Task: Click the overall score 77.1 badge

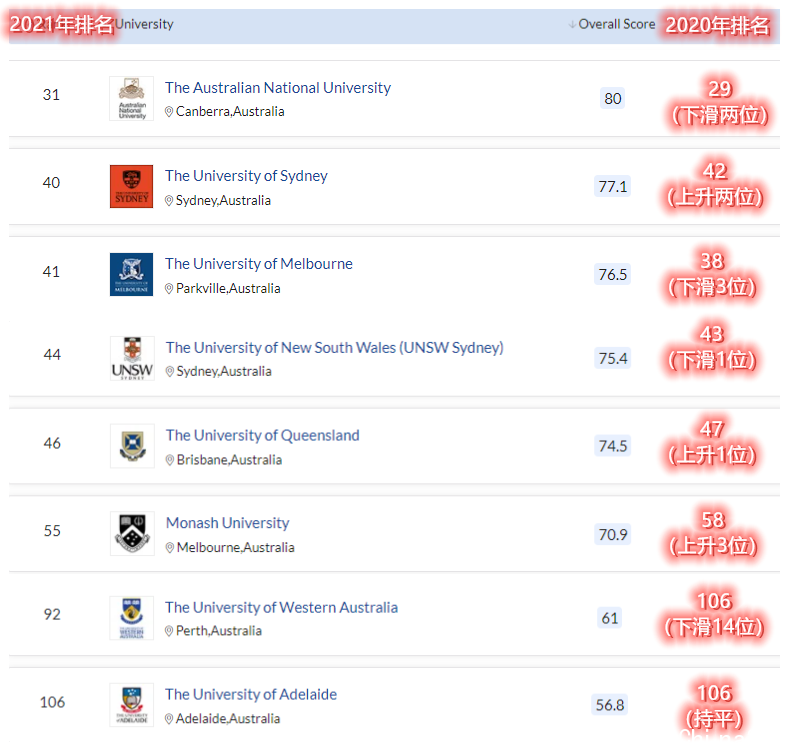Action: click(x=612, y=186)
